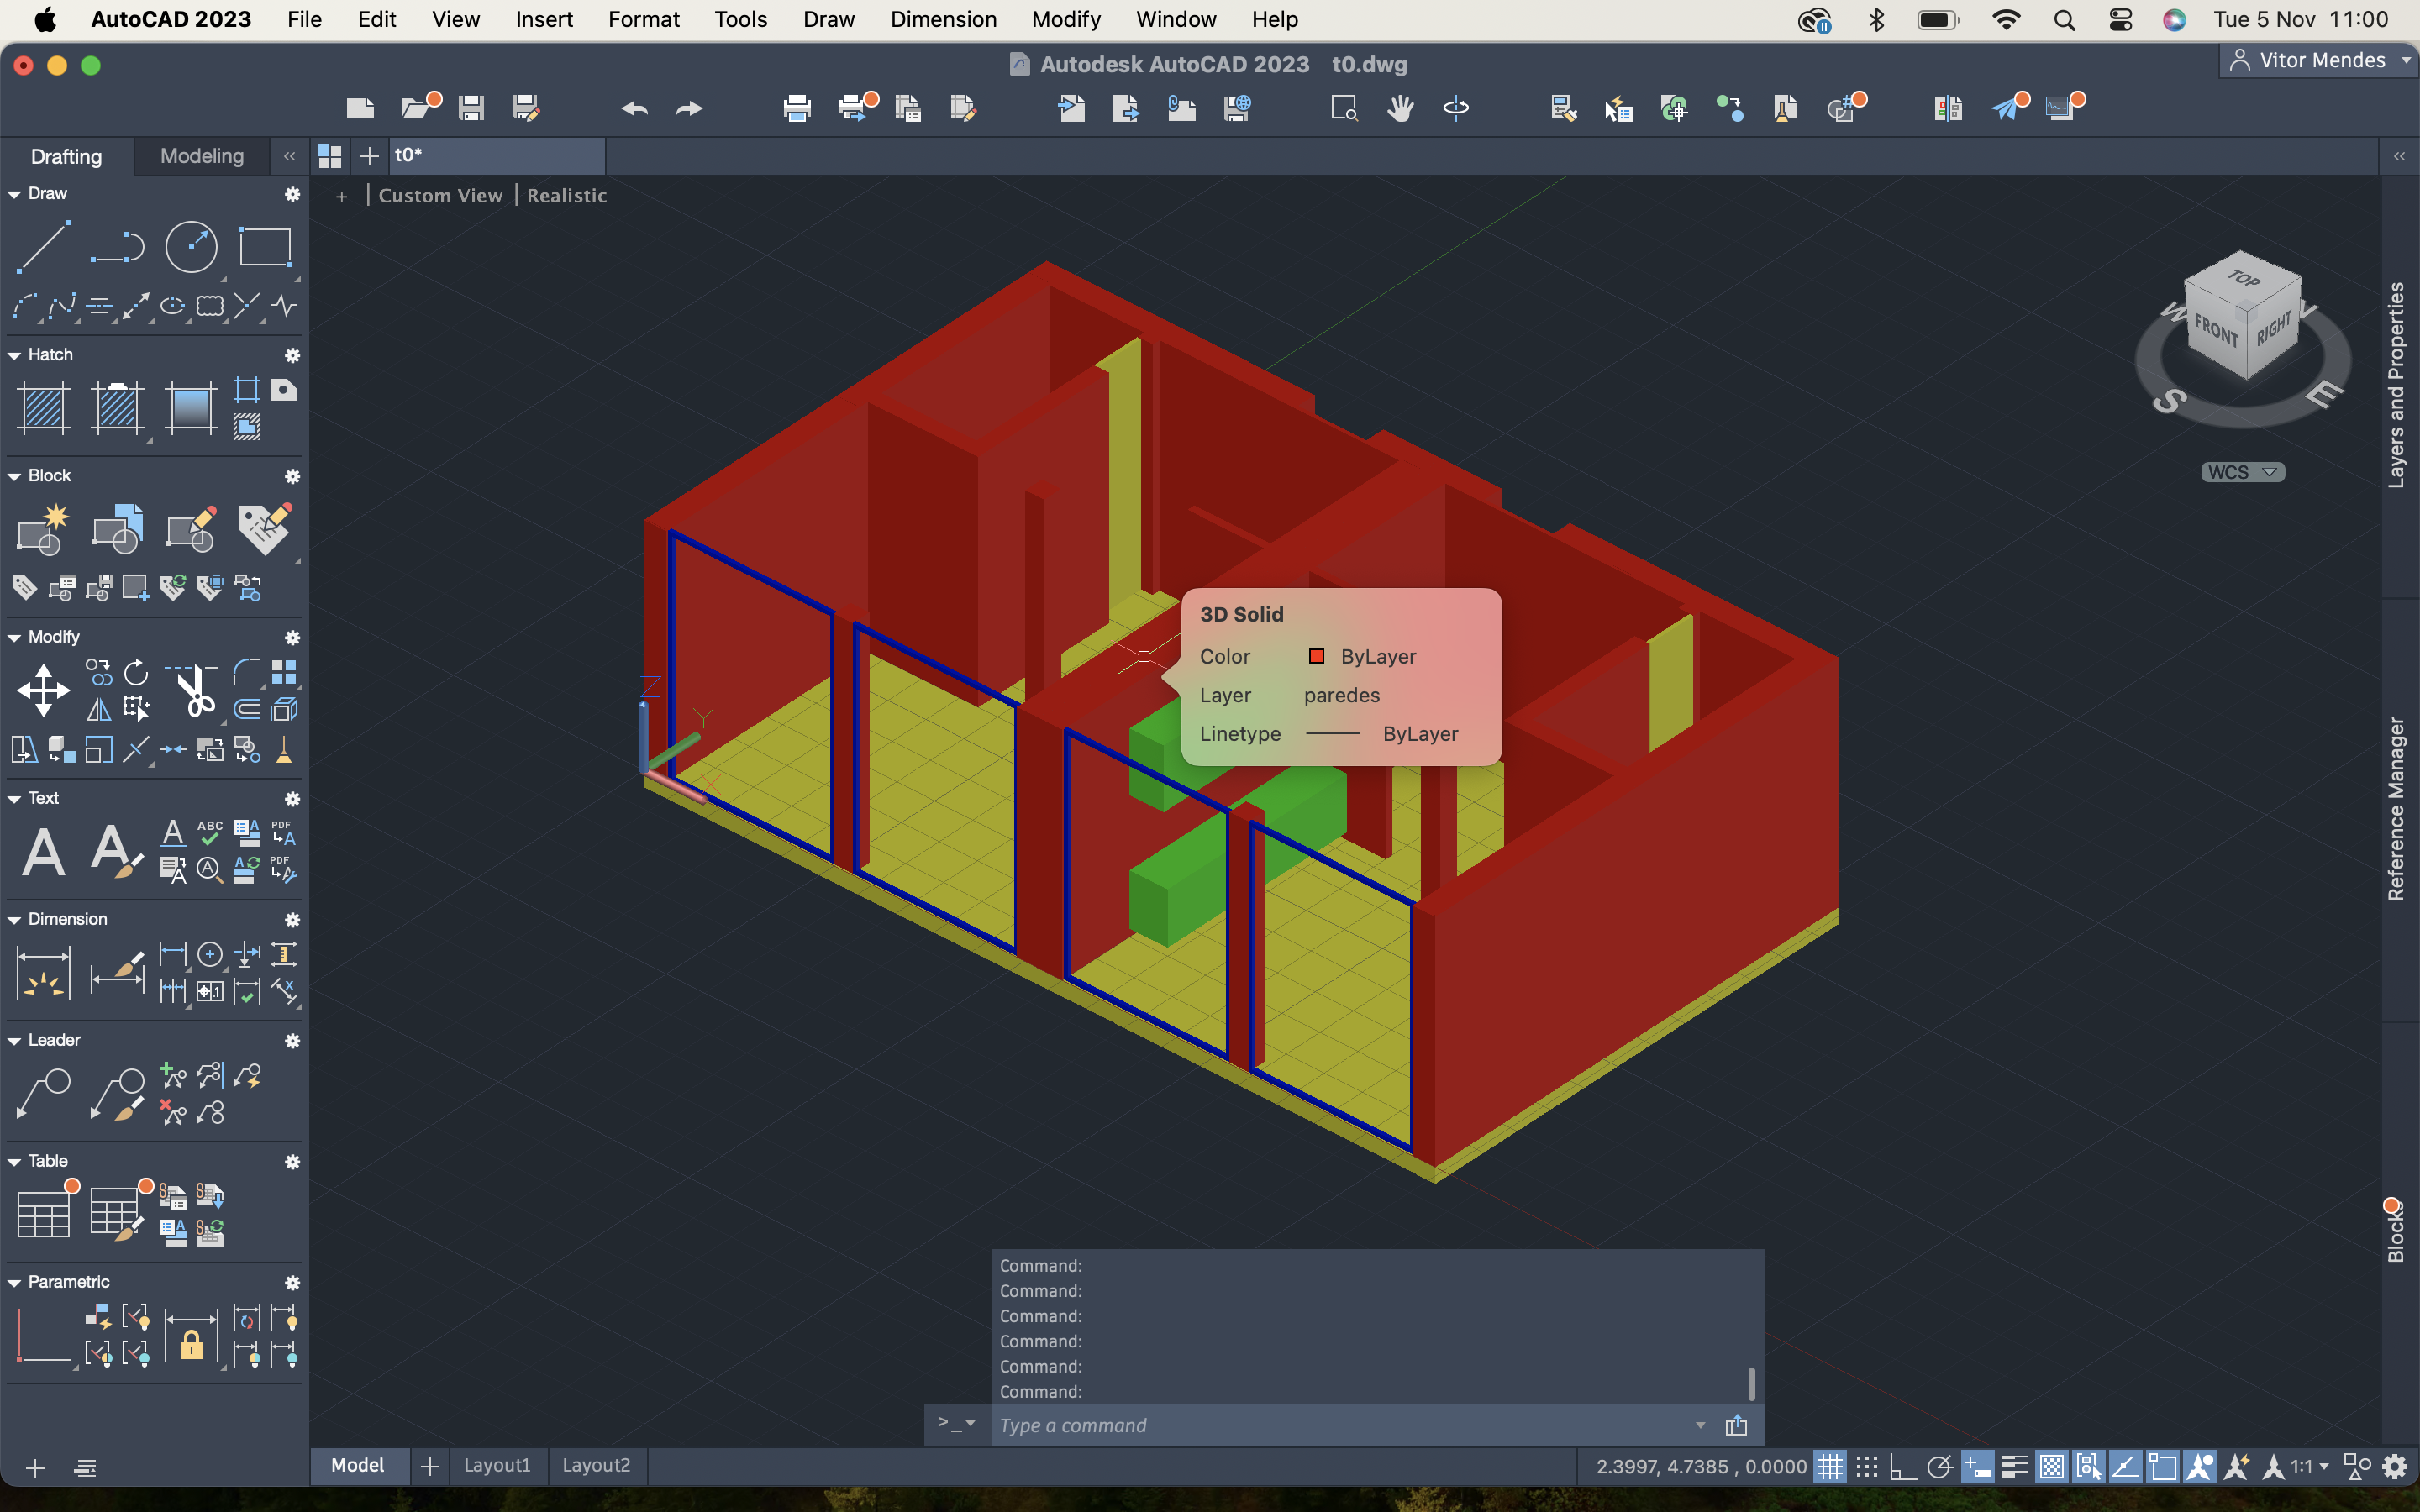This screenshot has width=2420, height=1512.
Task: Select the Rotate tool
Action: point(136,672)
